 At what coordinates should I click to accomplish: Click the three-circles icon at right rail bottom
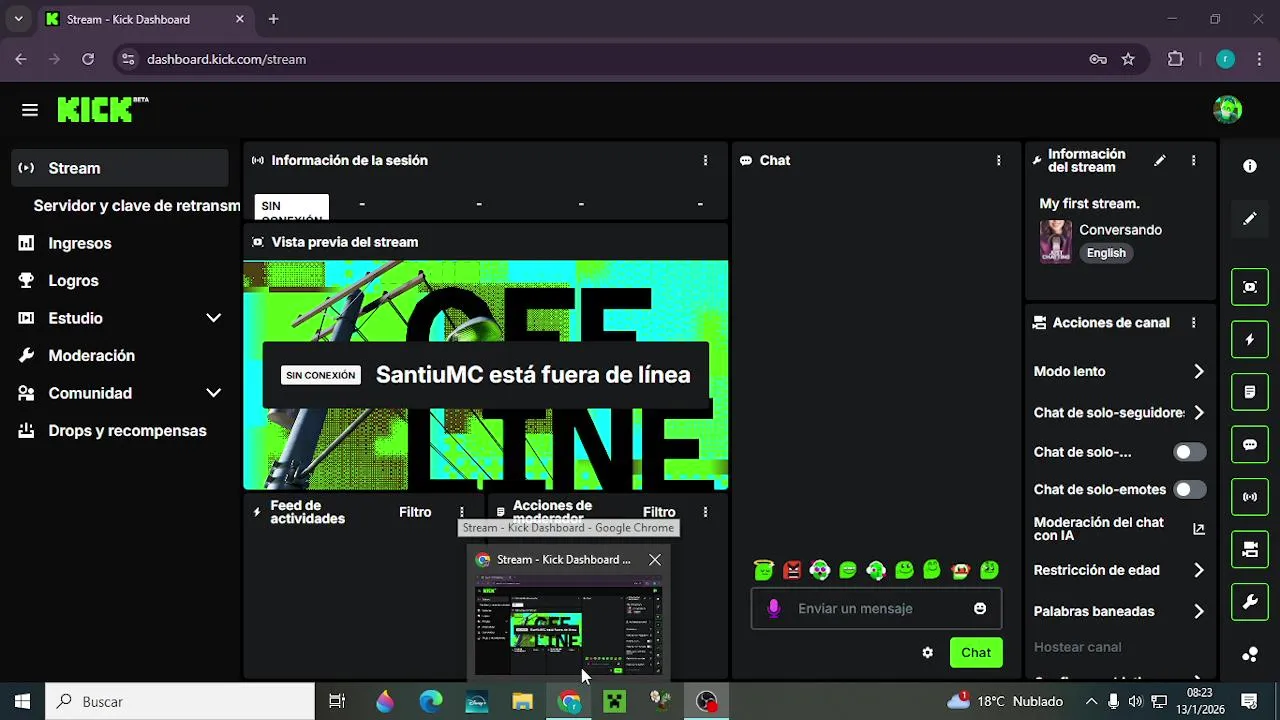click(1250, 655)
